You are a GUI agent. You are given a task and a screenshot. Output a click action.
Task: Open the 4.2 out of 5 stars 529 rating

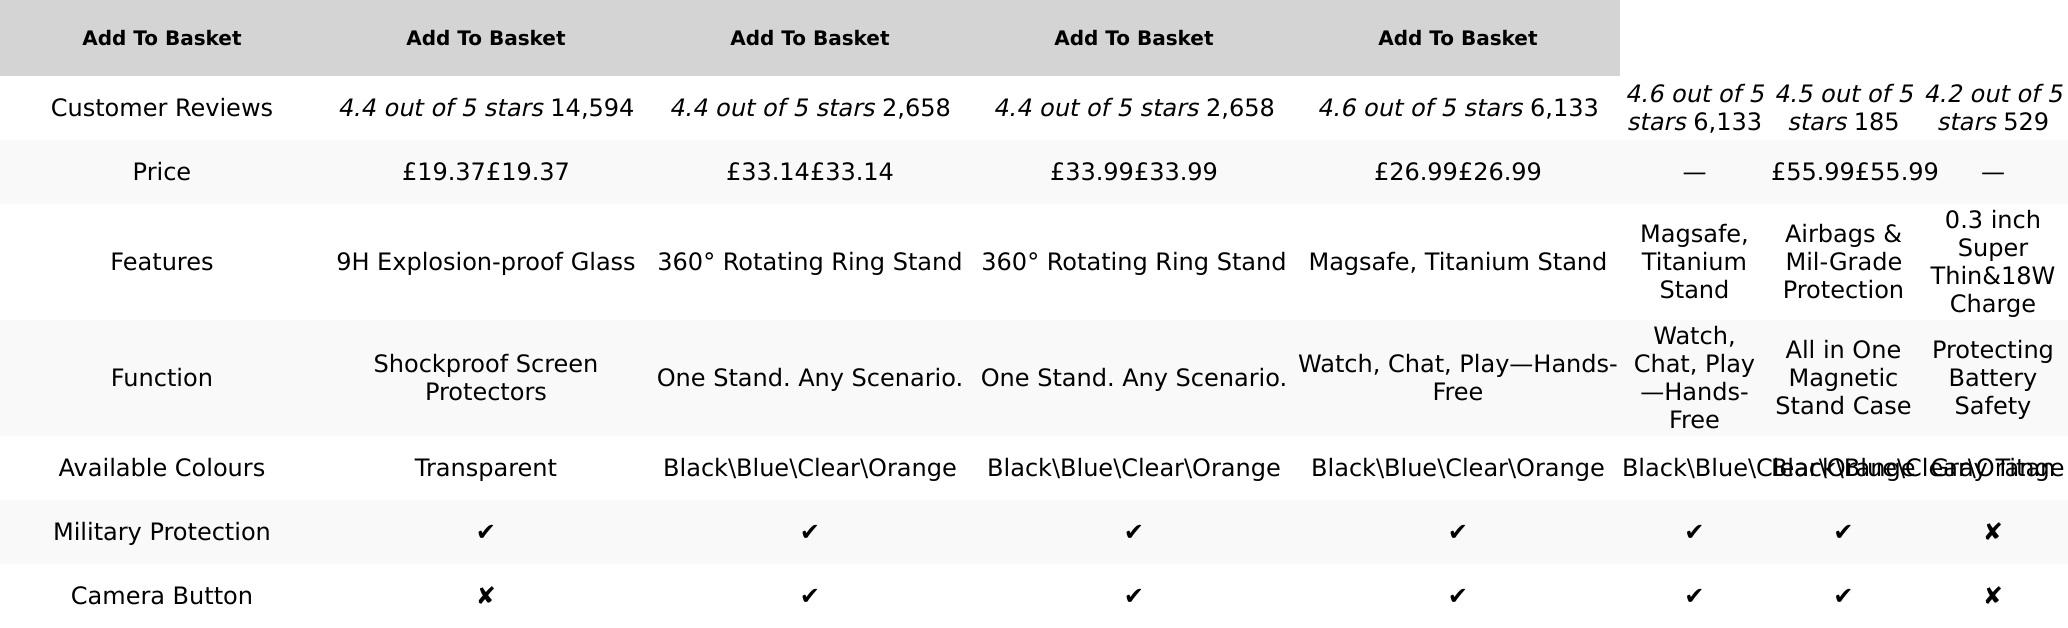pyautogui.click(x=1992, y=108)
